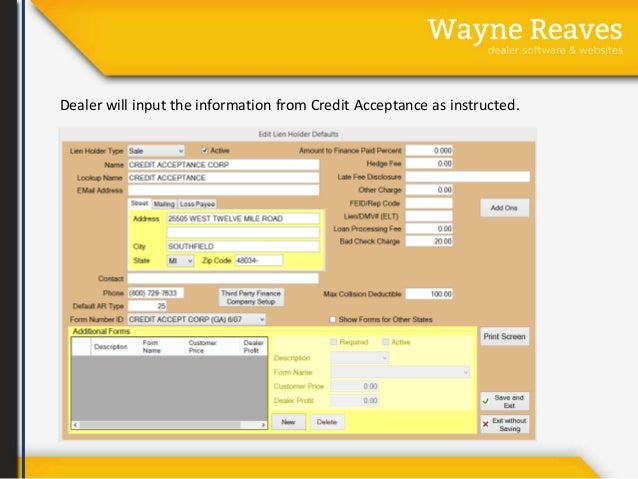Click the Customer Price field

pyautogui.click(x=354, y=386)
